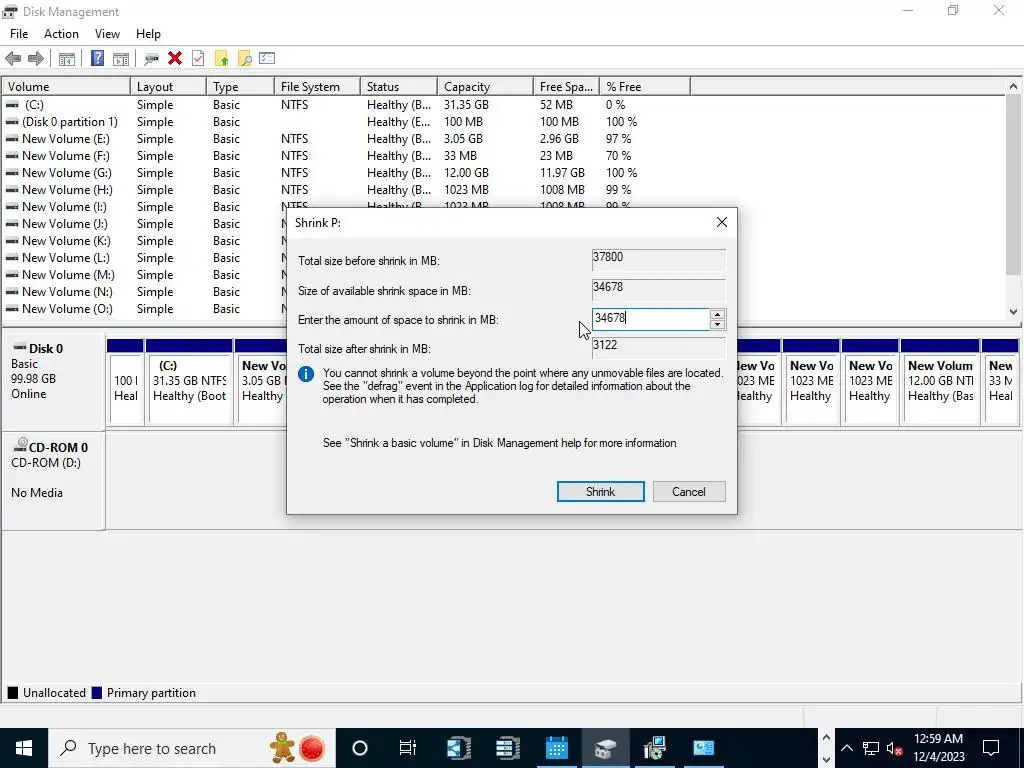
Task: Open the computer setup installer taskbar icon
Action: click(x=654, y=748)
